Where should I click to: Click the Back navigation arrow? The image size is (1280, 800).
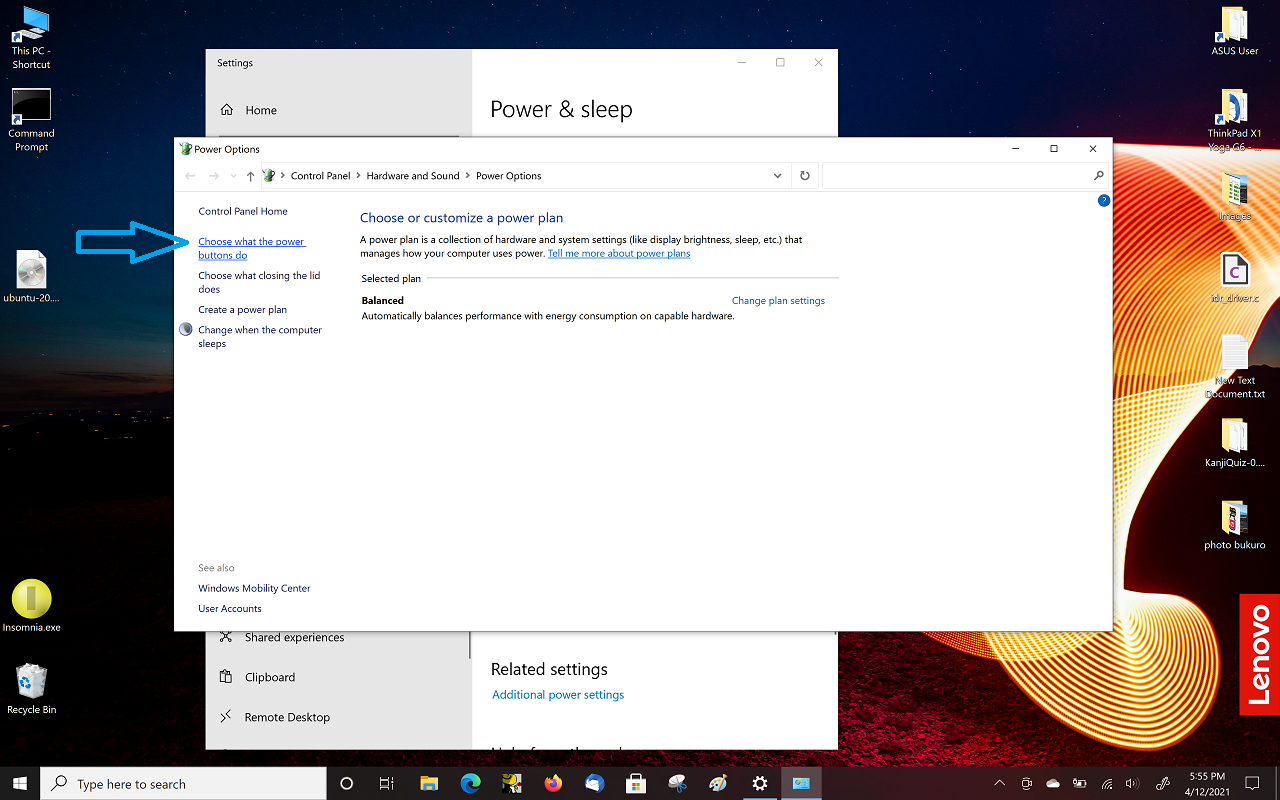click(x=190, y=176)
